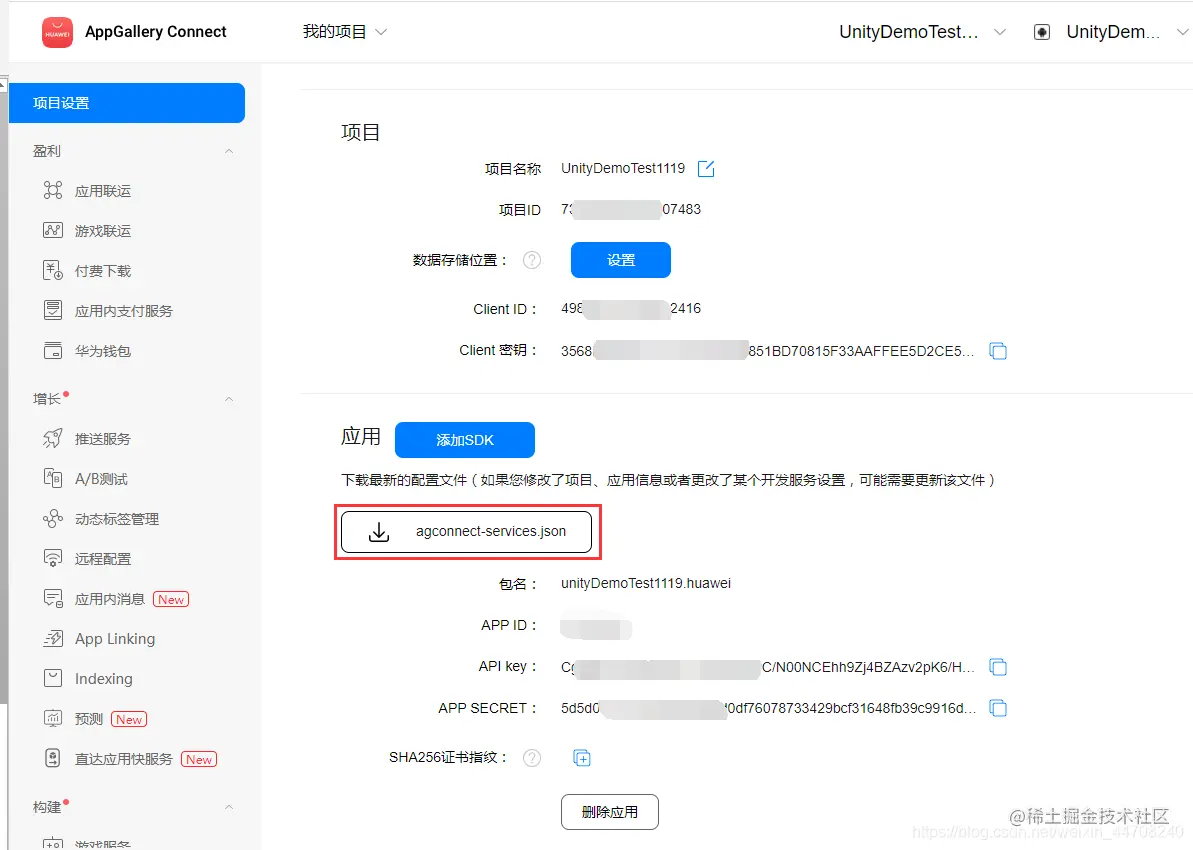Open the 数据存储位置 help tooltip

click(532, 260)
